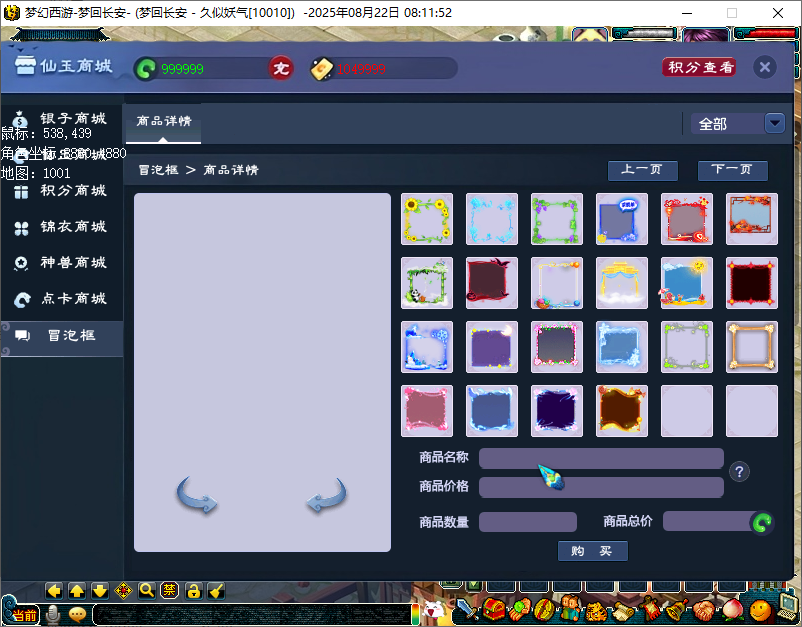Screen dimensions: 802x627
Task: Pick the beach sun bubble frame
Action: pos(687,283)
